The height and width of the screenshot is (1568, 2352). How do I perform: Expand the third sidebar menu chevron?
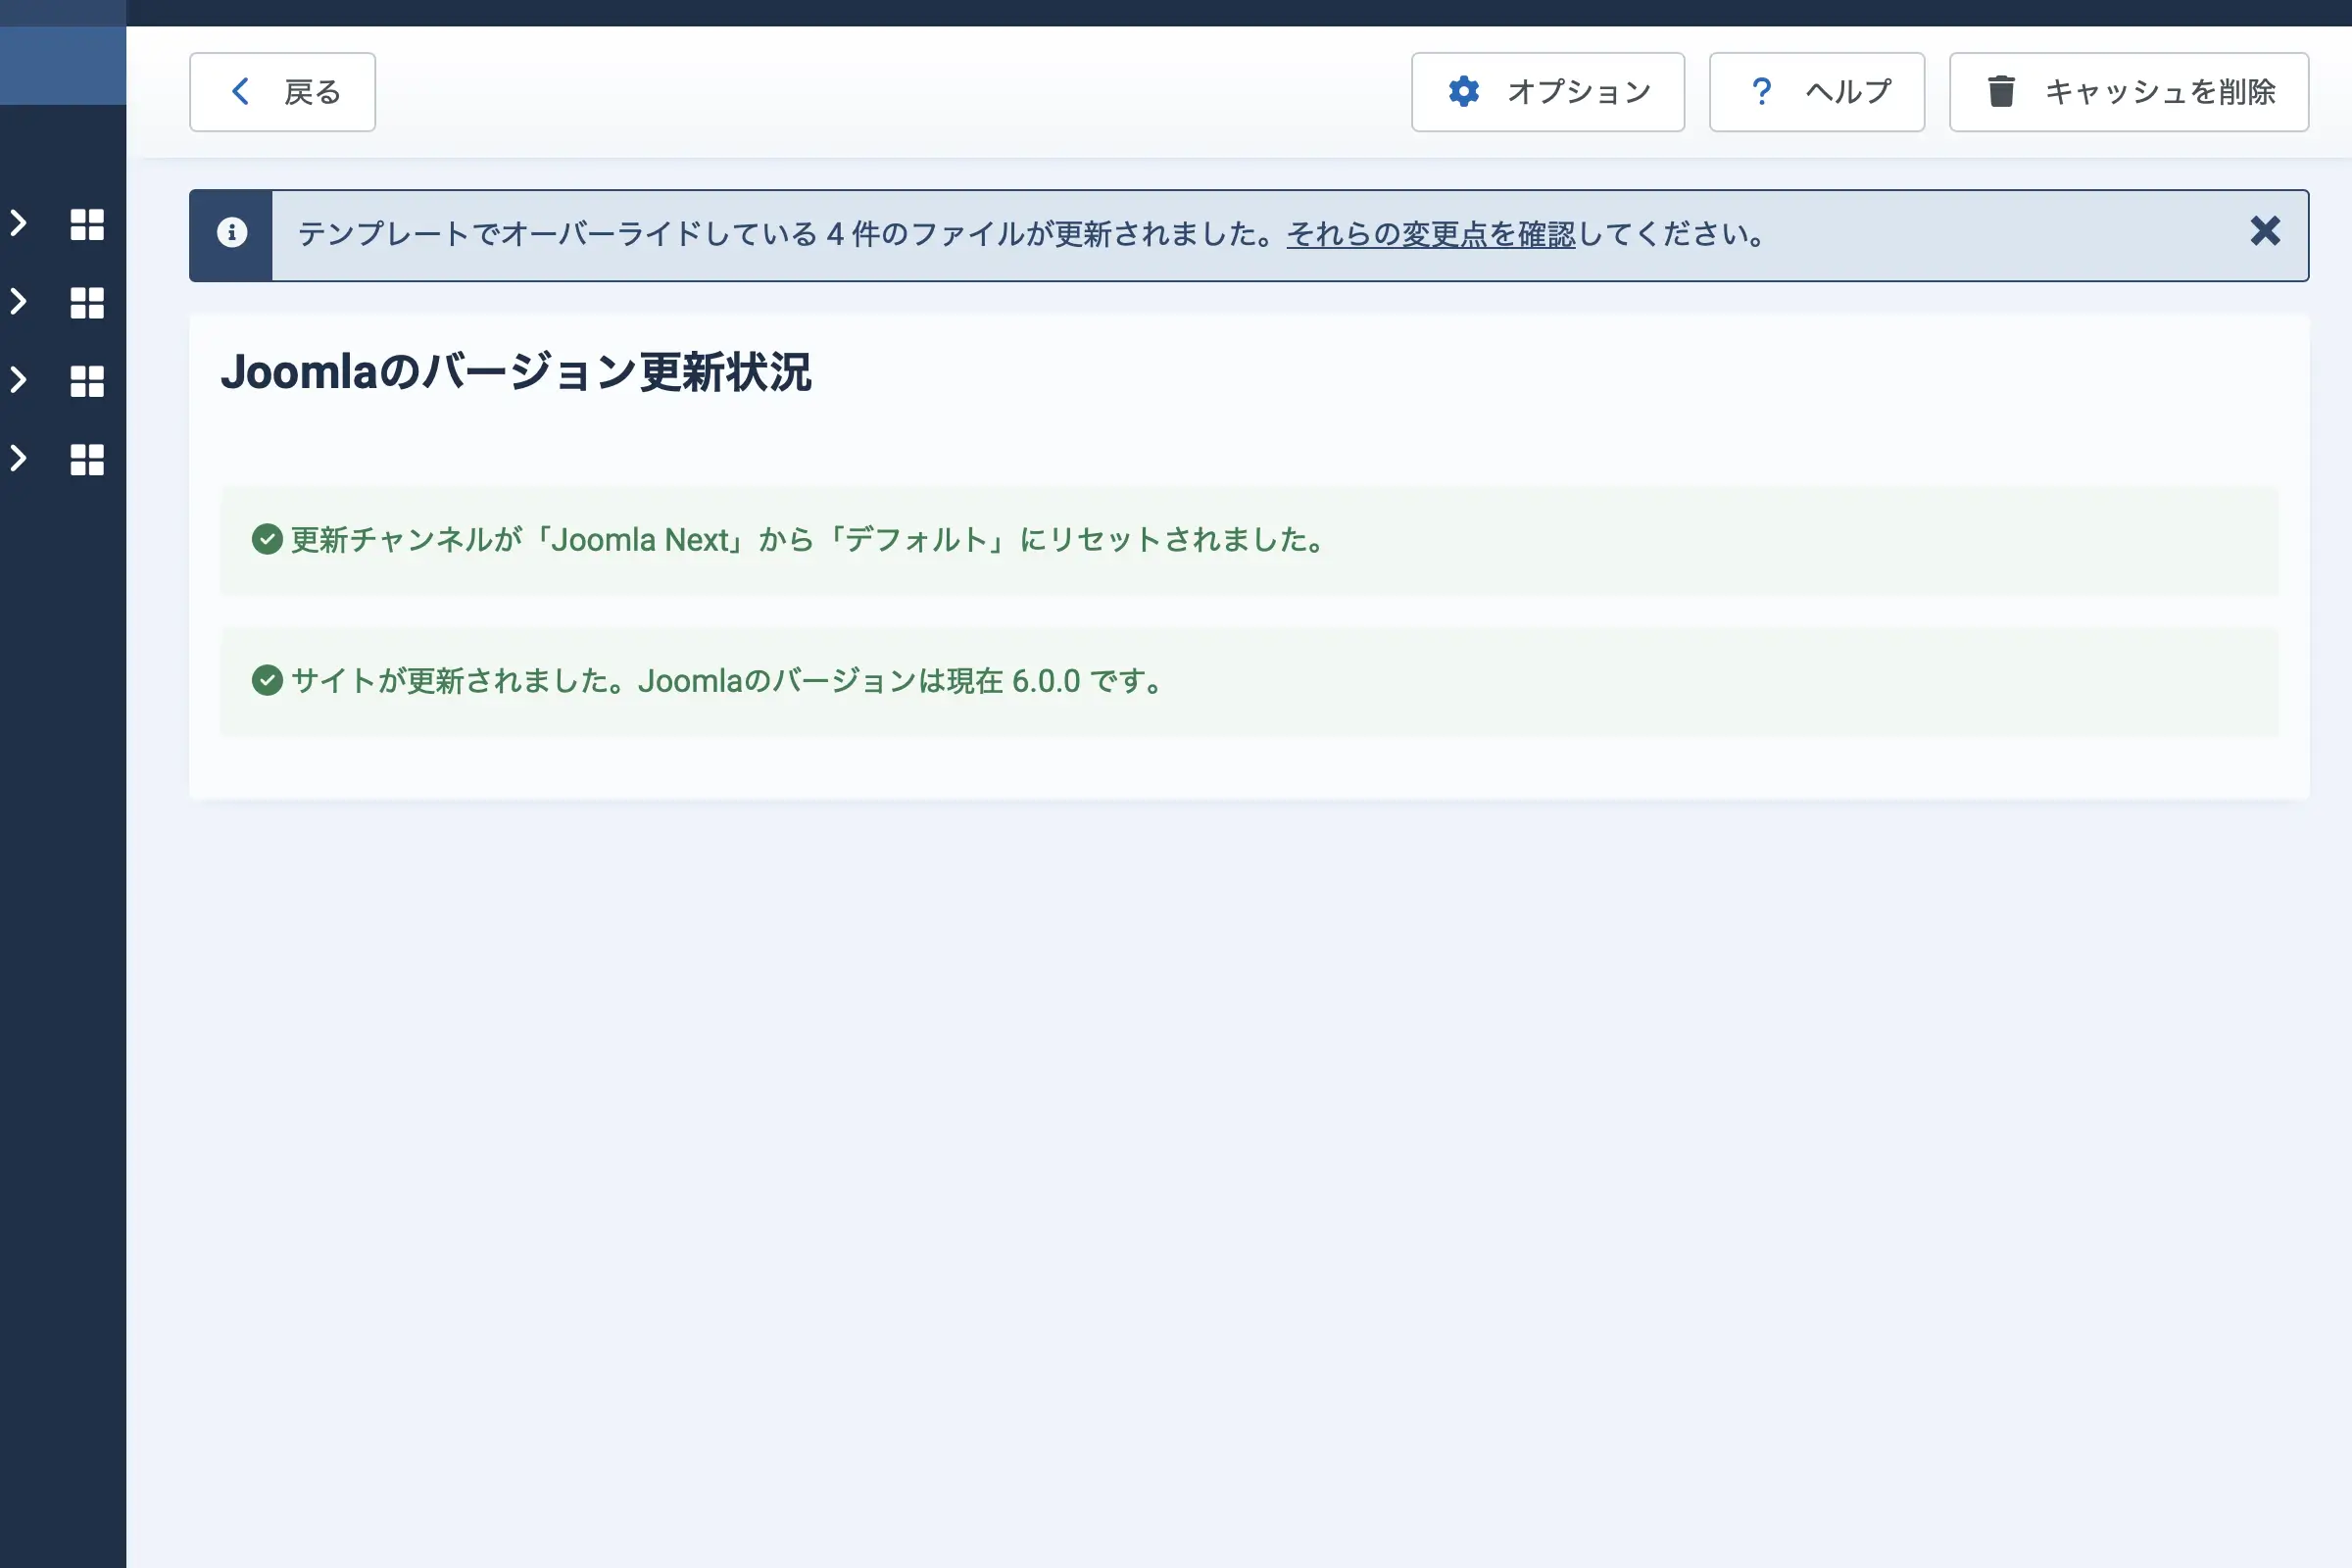coord(18,379)
